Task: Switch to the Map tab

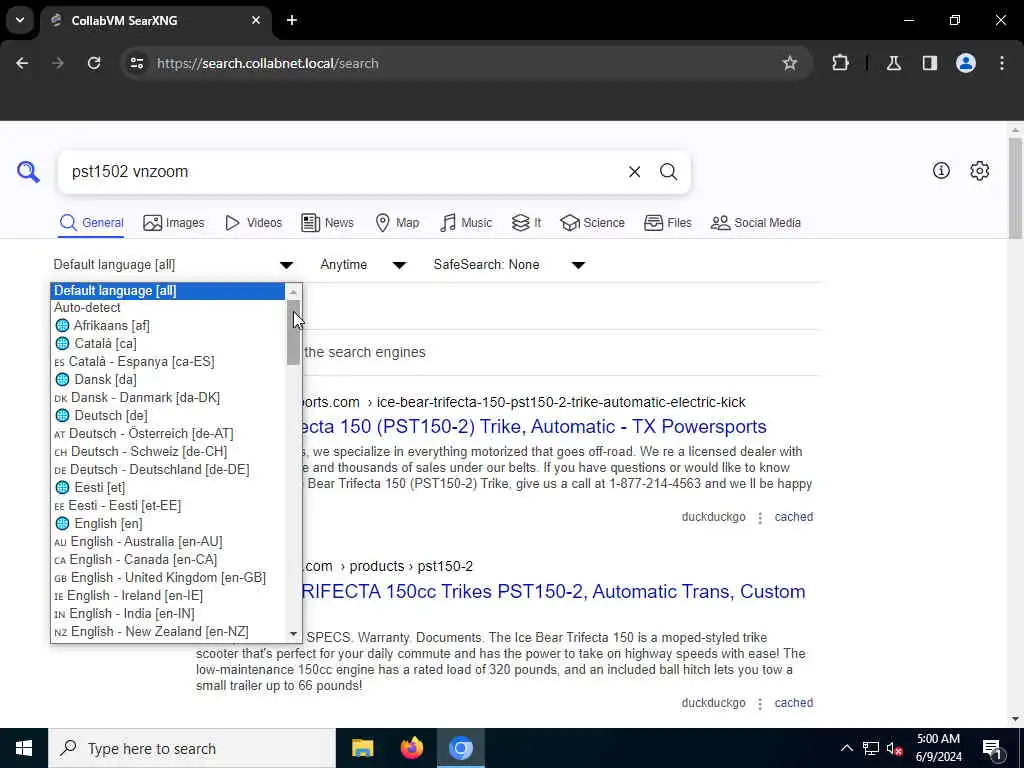Action: pyautogui.click(x=397, y=223)
